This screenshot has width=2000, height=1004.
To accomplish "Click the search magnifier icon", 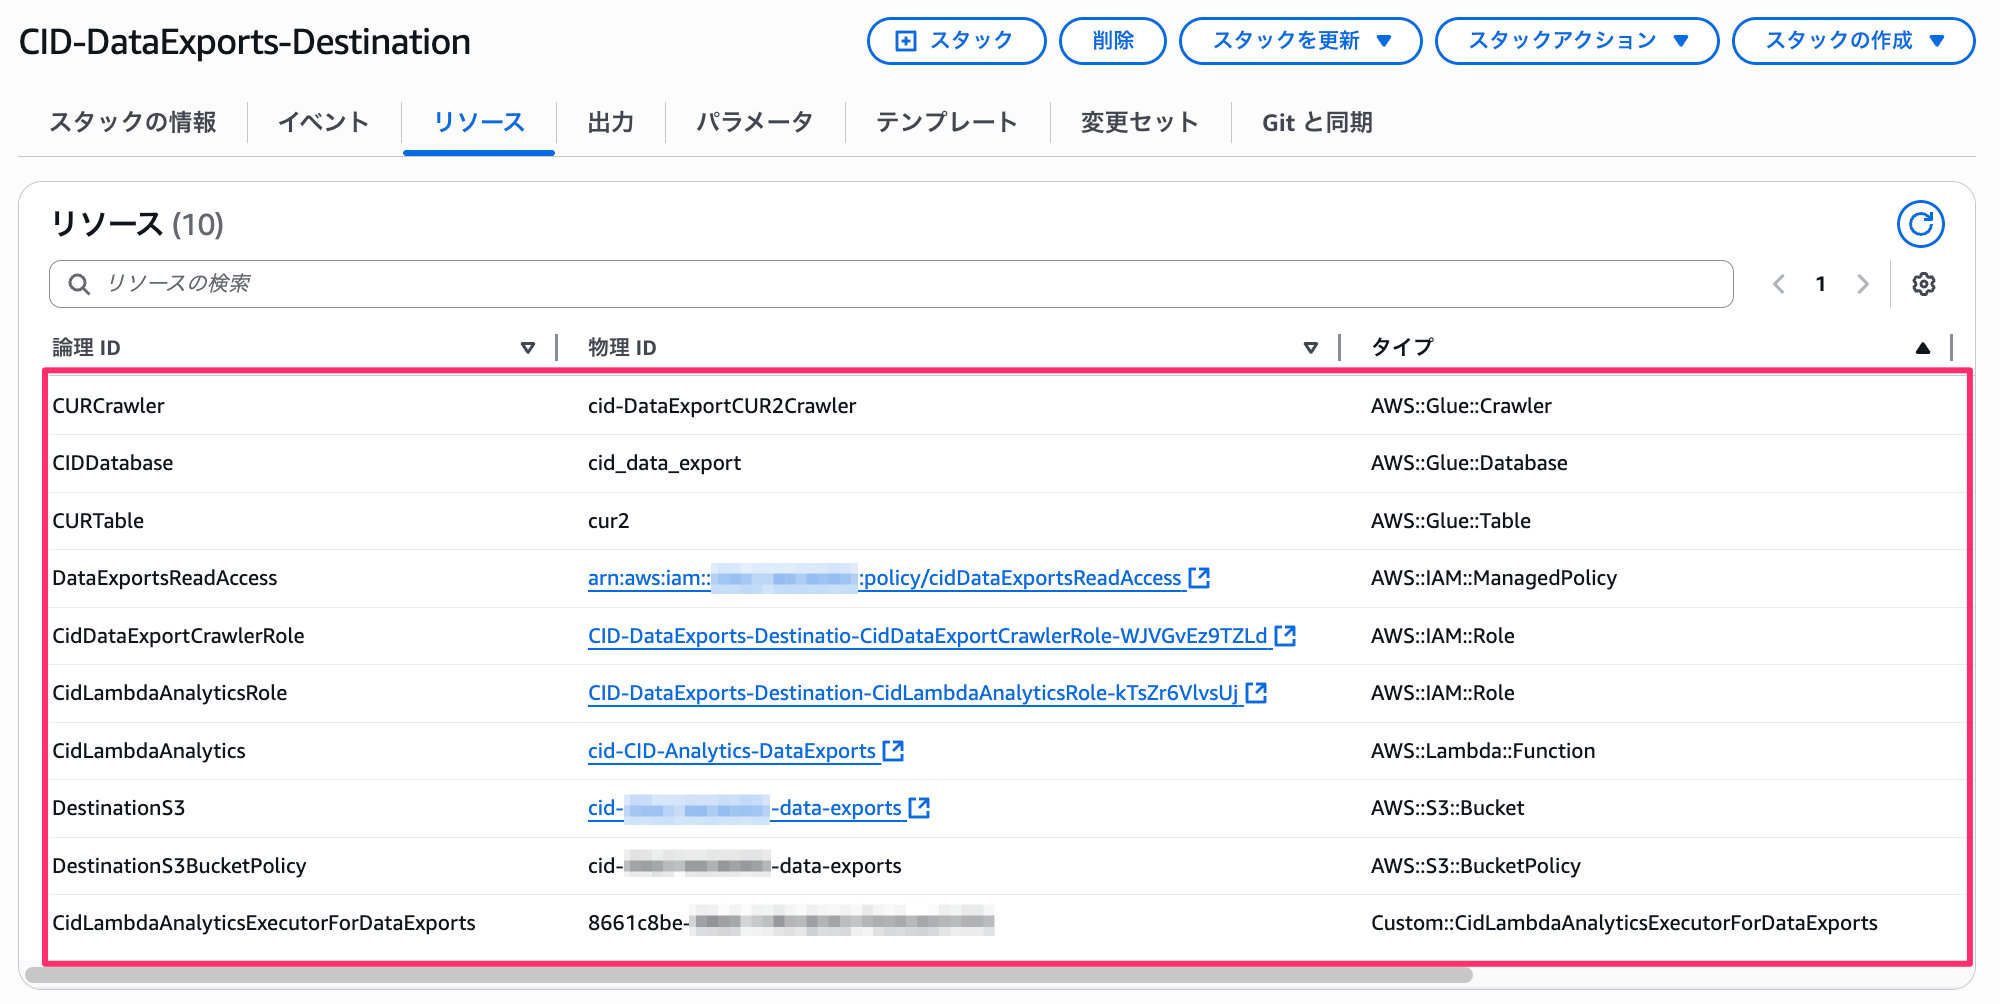I will coord(79,284).
